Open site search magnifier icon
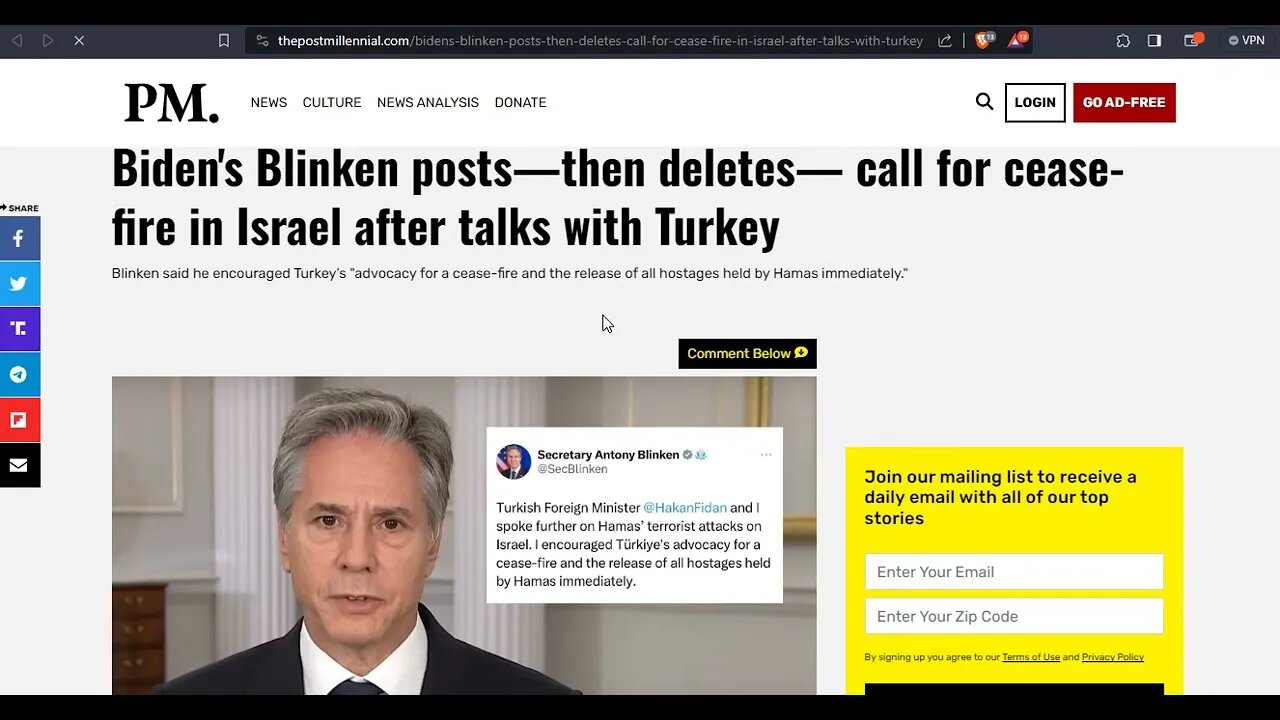 pos(984,102)
